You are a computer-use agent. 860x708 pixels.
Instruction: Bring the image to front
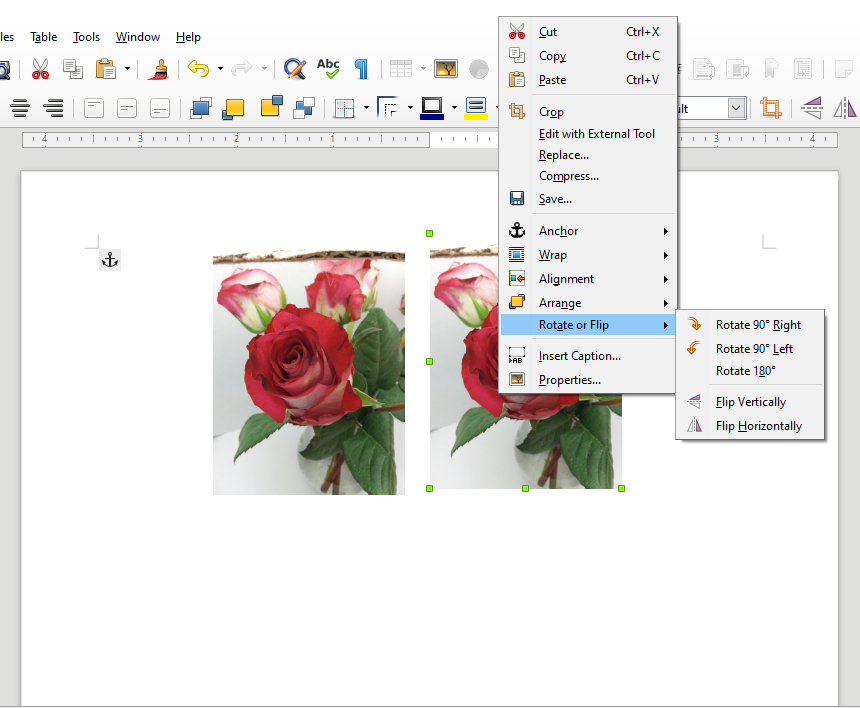202,107
